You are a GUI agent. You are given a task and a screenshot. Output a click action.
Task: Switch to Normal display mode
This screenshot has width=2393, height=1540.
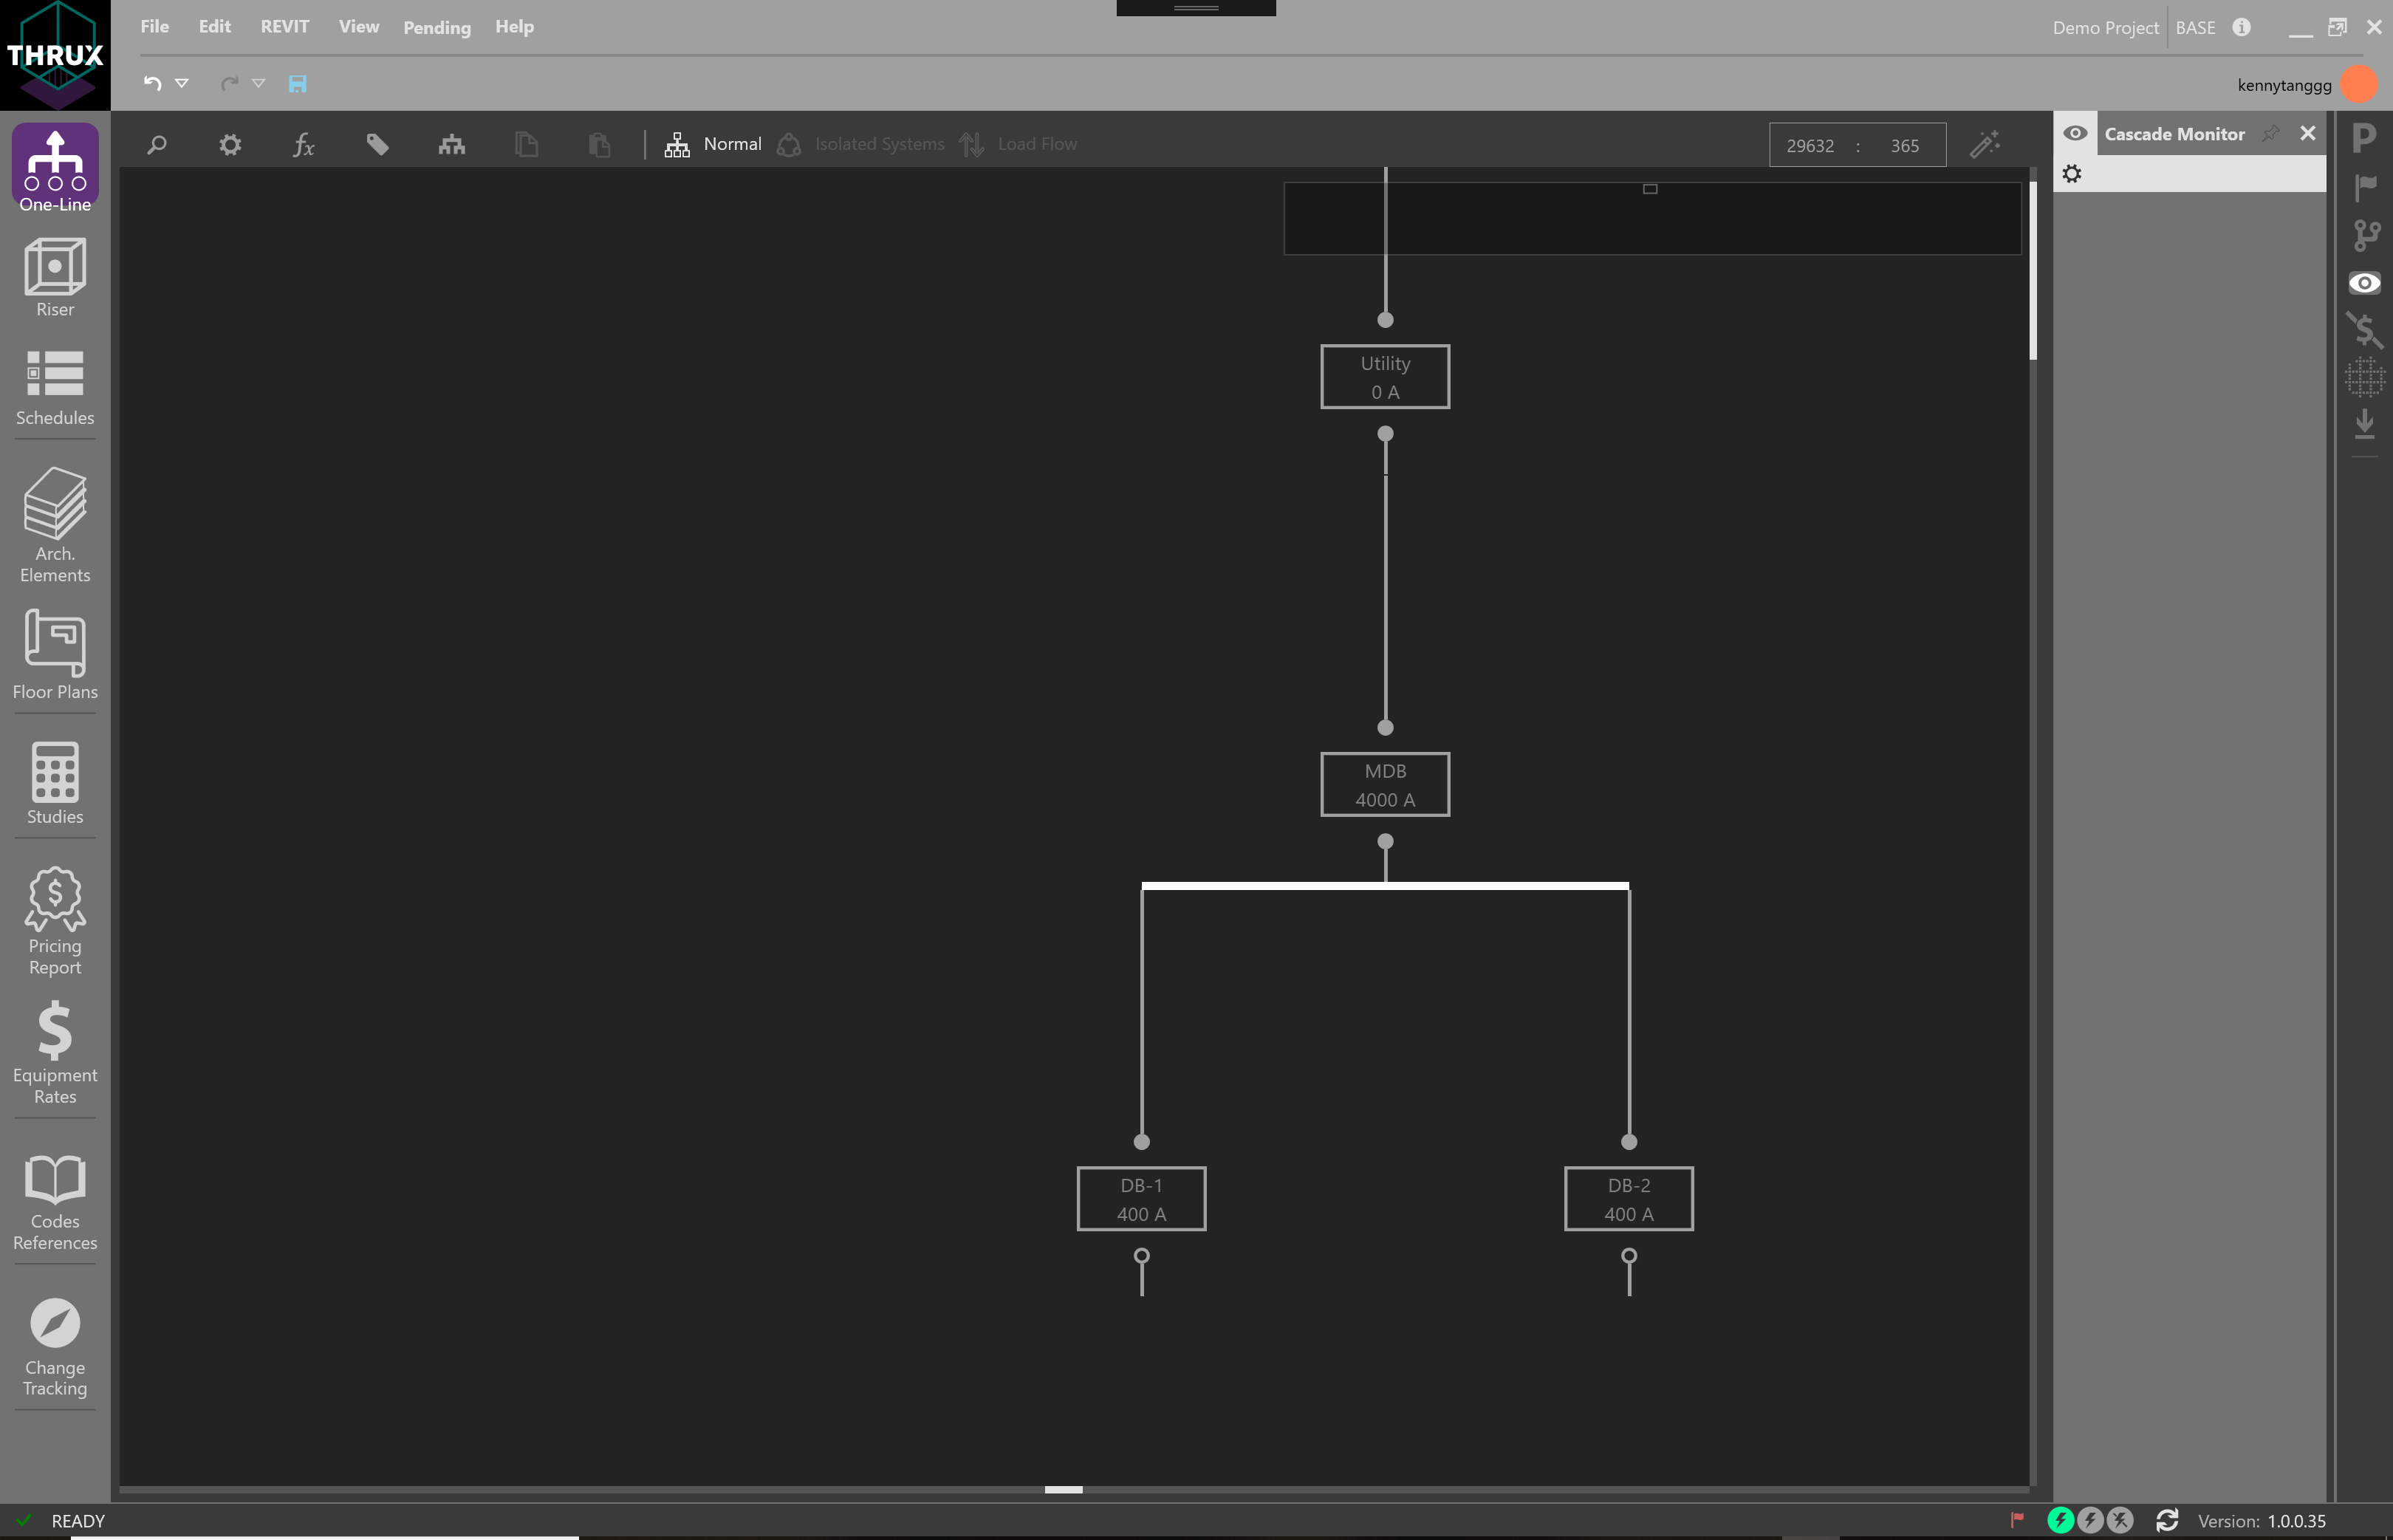click(714, 144)
